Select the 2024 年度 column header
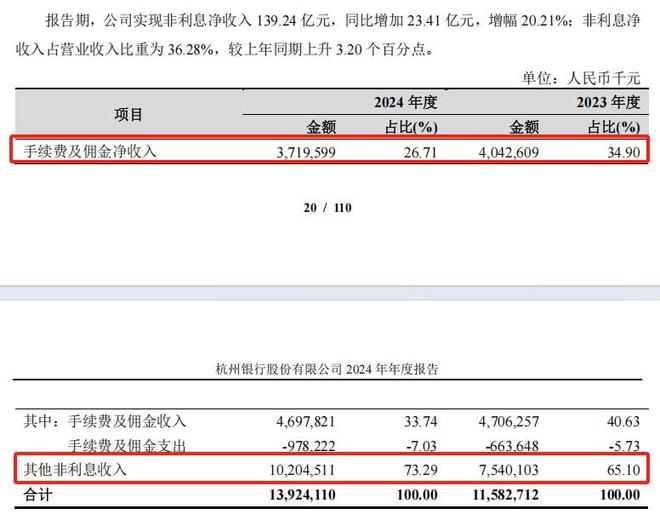The image size is (660, 520). point(405,102)
